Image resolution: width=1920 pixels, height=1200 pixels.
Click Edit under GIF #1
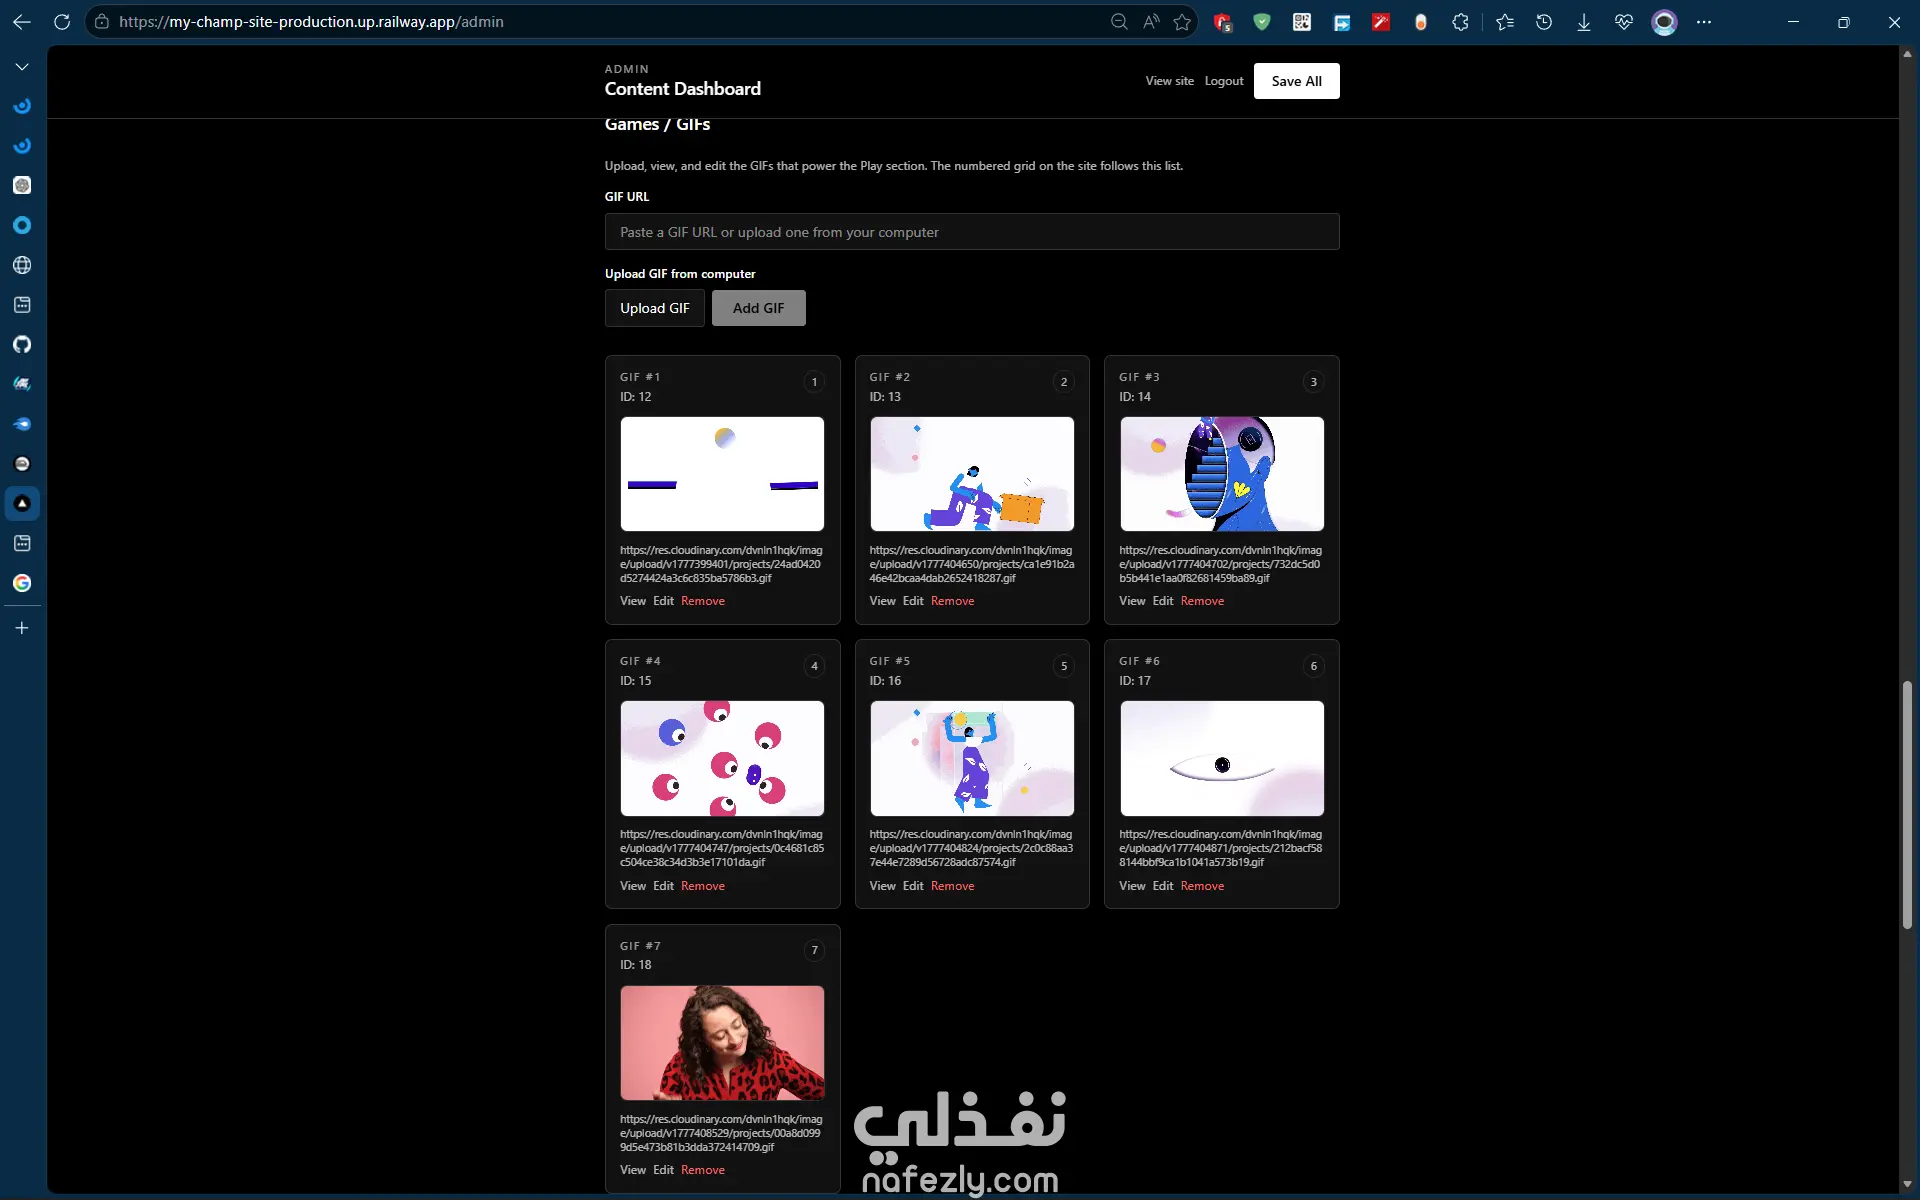(663, 601)
